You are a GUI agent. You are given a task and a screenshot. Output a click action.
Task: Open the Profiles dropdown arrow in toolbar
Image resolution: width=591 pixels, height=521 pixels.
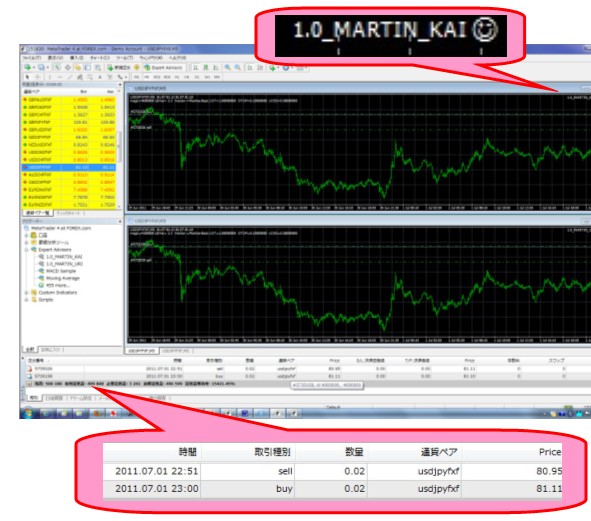47,68
